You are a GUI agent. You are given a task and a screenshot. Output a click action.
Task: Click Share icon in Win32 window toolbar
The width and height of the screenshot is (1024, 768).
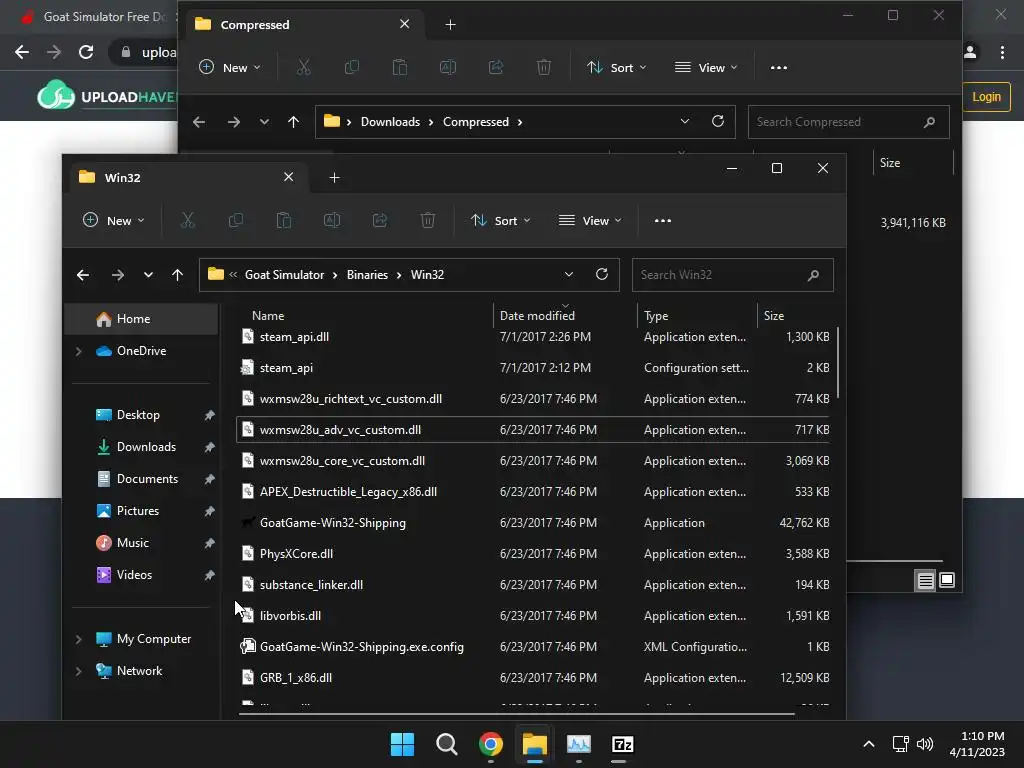(380, 221)
